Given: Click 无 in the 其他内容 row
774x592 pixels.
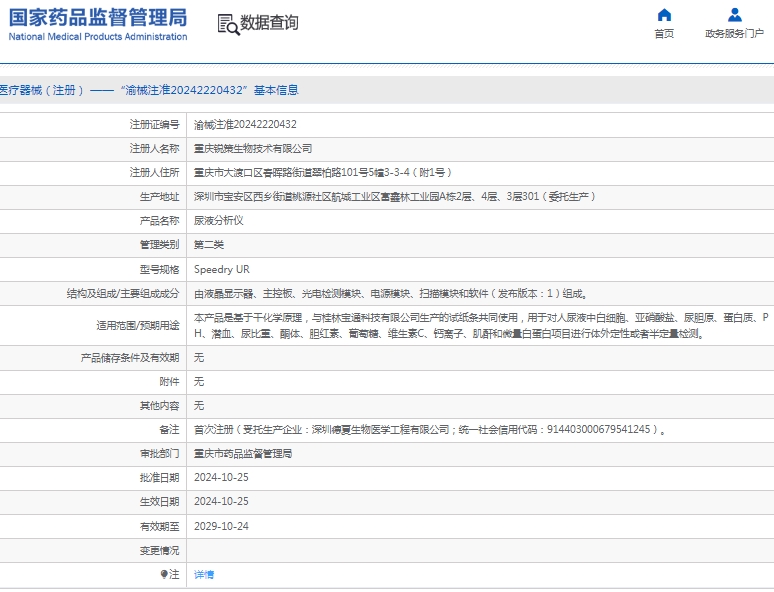Looking at the screenshot, I should tap(199, 406).
